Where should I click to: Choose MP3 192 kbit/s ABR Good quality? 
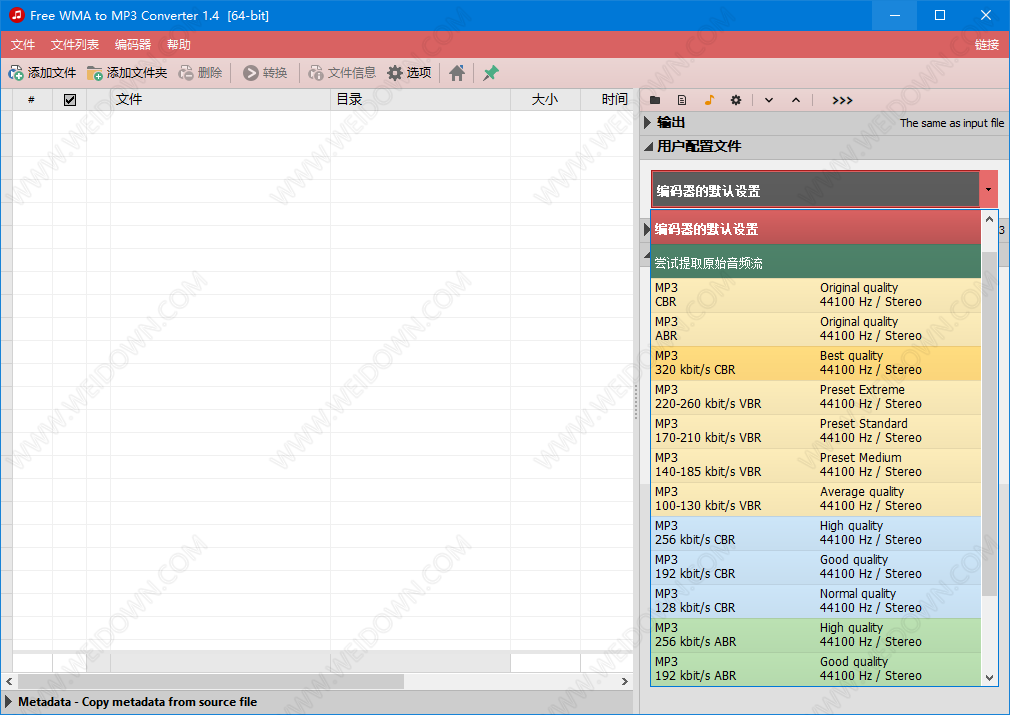[815, 669]
